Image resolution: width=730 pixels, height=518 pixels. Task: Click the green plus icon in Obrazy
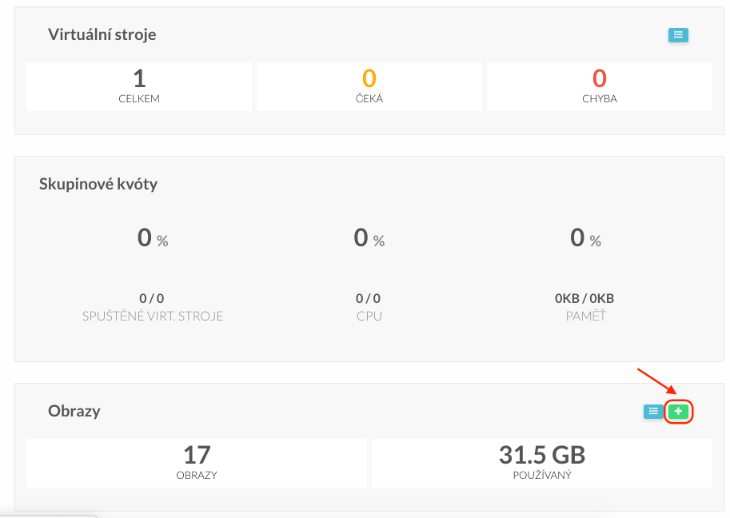[679, 411]
